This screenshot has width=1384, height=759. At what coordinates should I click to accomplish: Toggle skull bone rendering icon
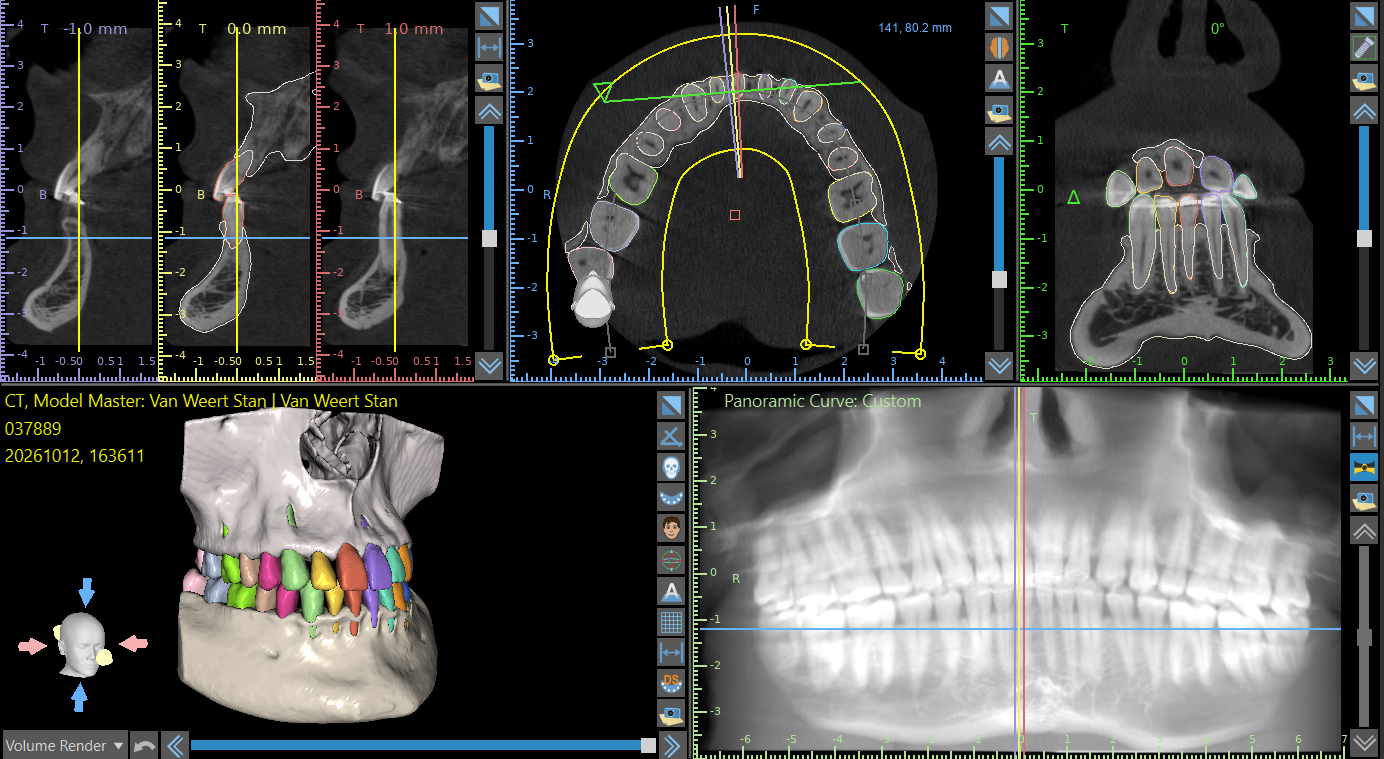coord(671,466)
